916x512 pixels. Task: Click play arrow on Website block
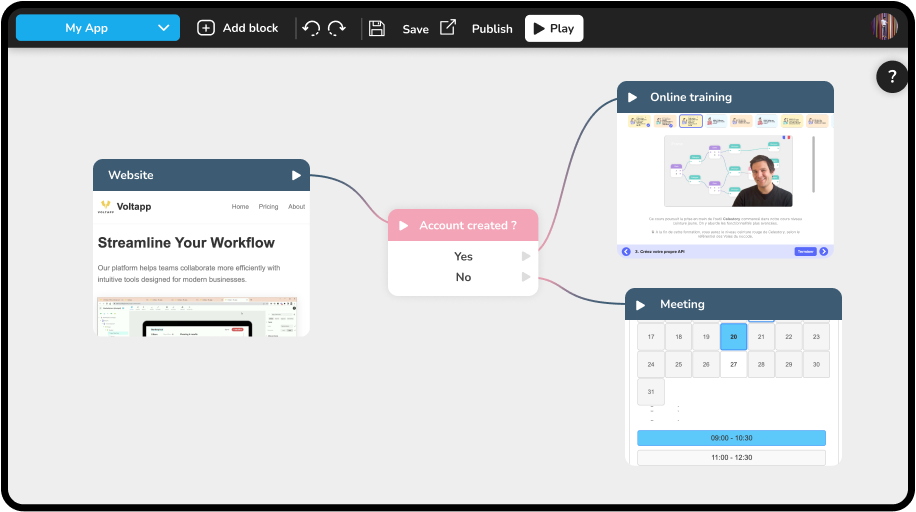tap(296, 175)
